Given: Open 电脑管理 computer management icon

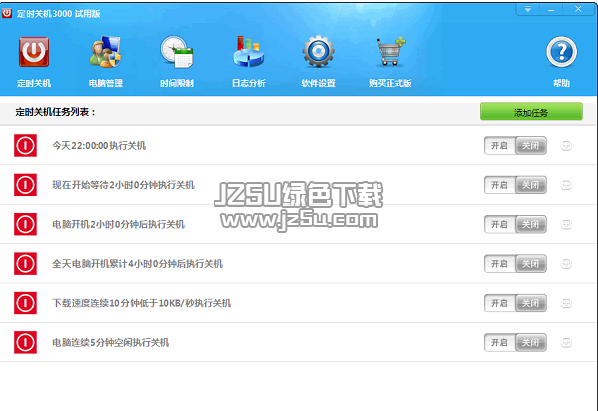Looking at the screenshot, I should (x=106, y=52).
